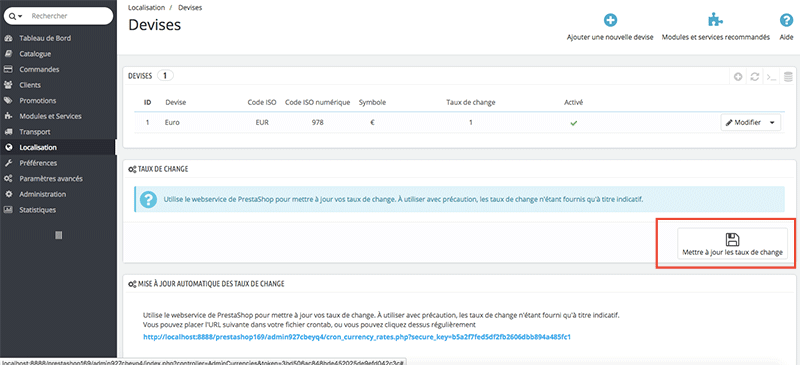Image resolution: width=800 pixels, height=365 pixels.
Task: Click the Aide question mark icon
Action: pos(786,20)
